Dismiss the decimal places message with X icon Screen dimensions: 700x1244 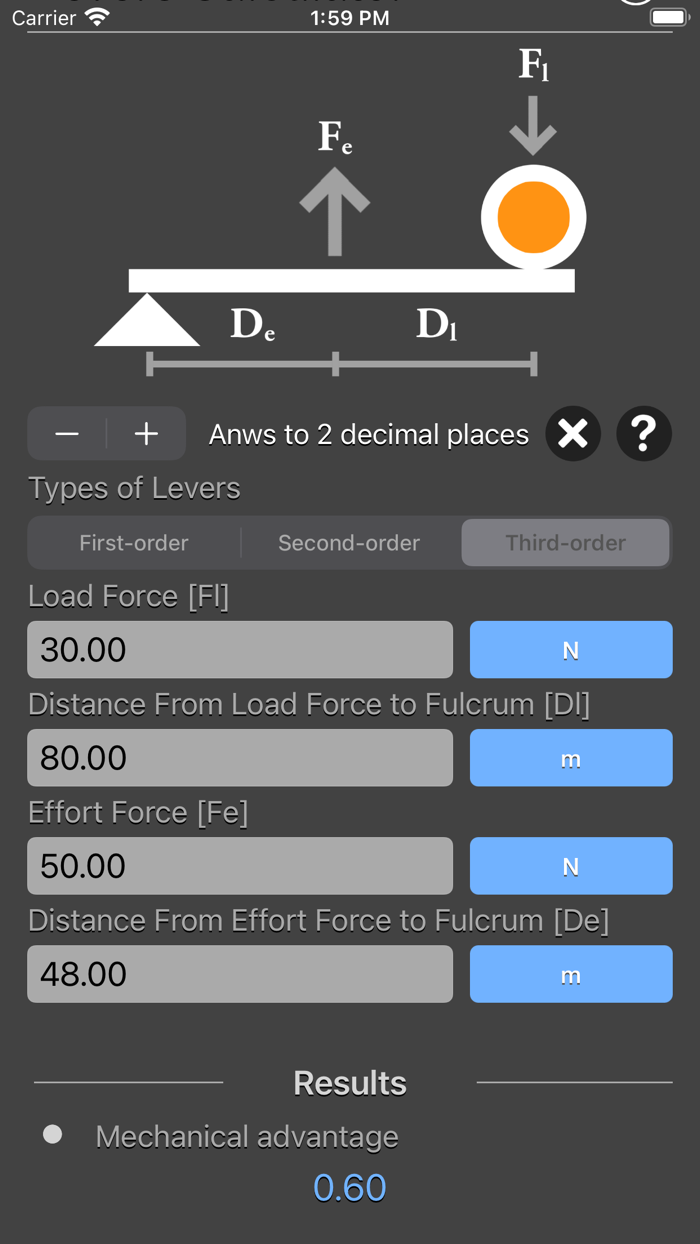click(572, 434)
